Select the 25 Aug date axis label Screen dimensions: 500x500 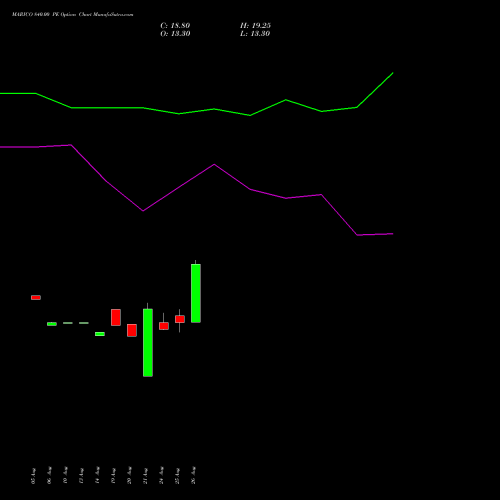pos(177,476)
